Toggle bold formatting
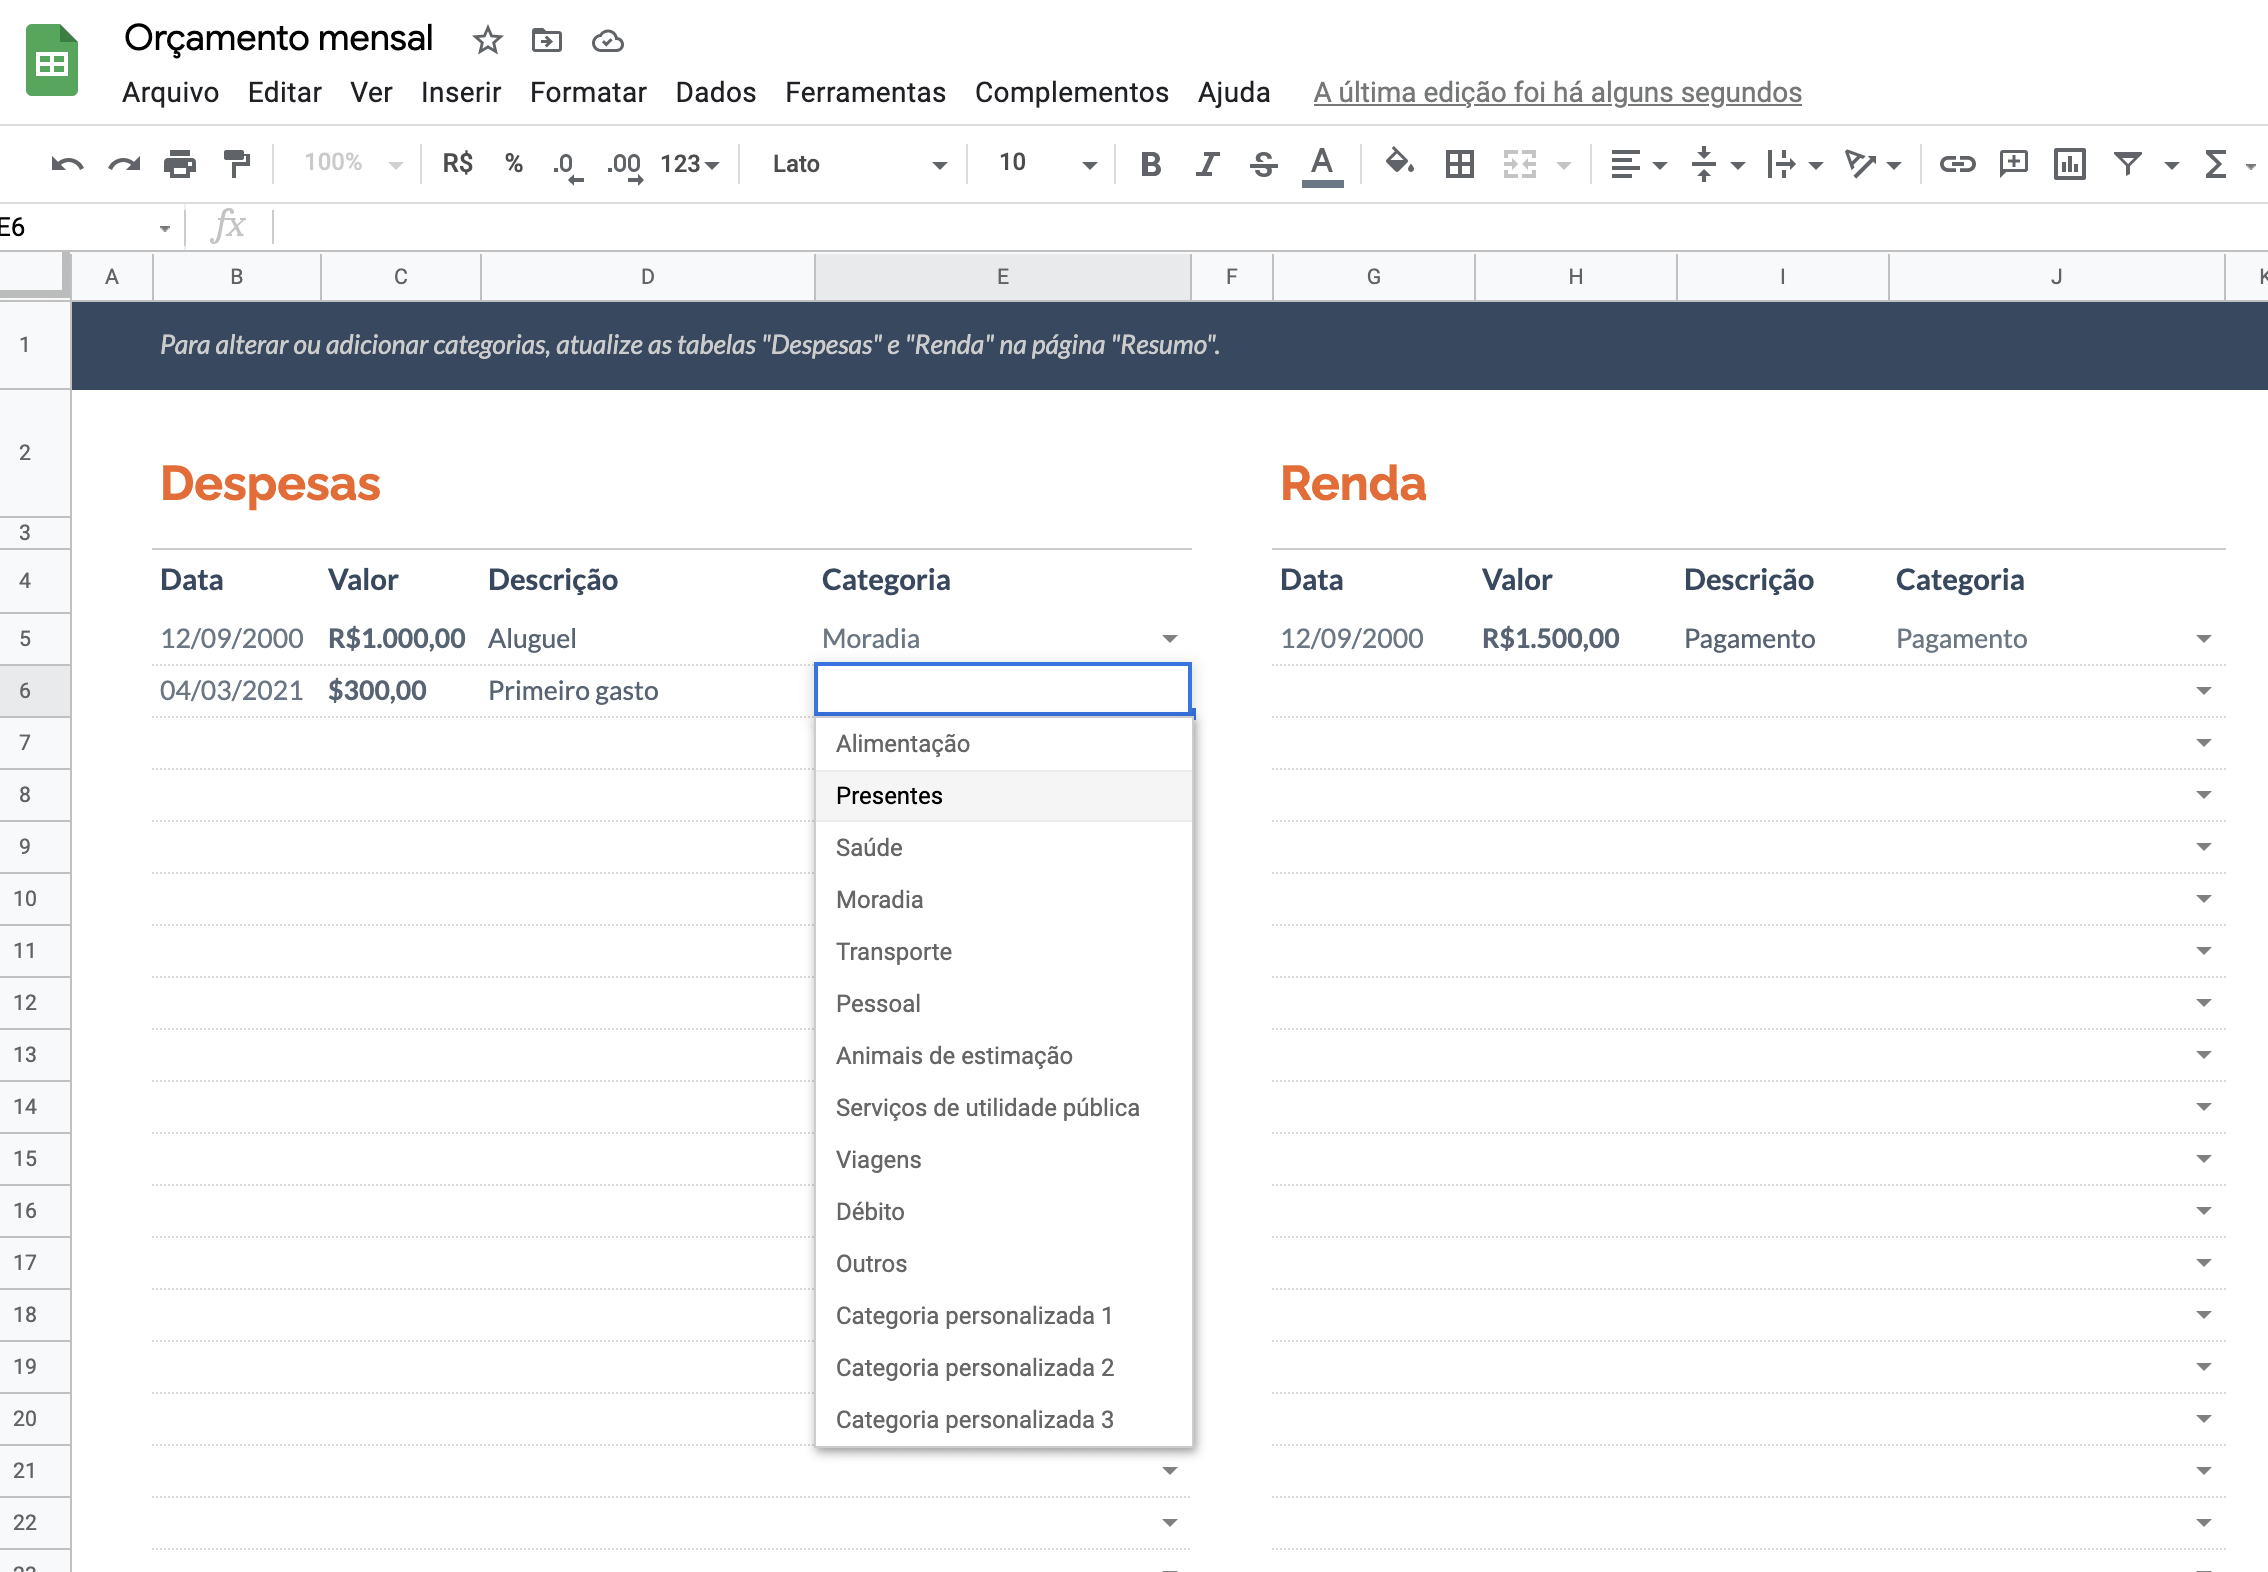 pos(1150,163)
